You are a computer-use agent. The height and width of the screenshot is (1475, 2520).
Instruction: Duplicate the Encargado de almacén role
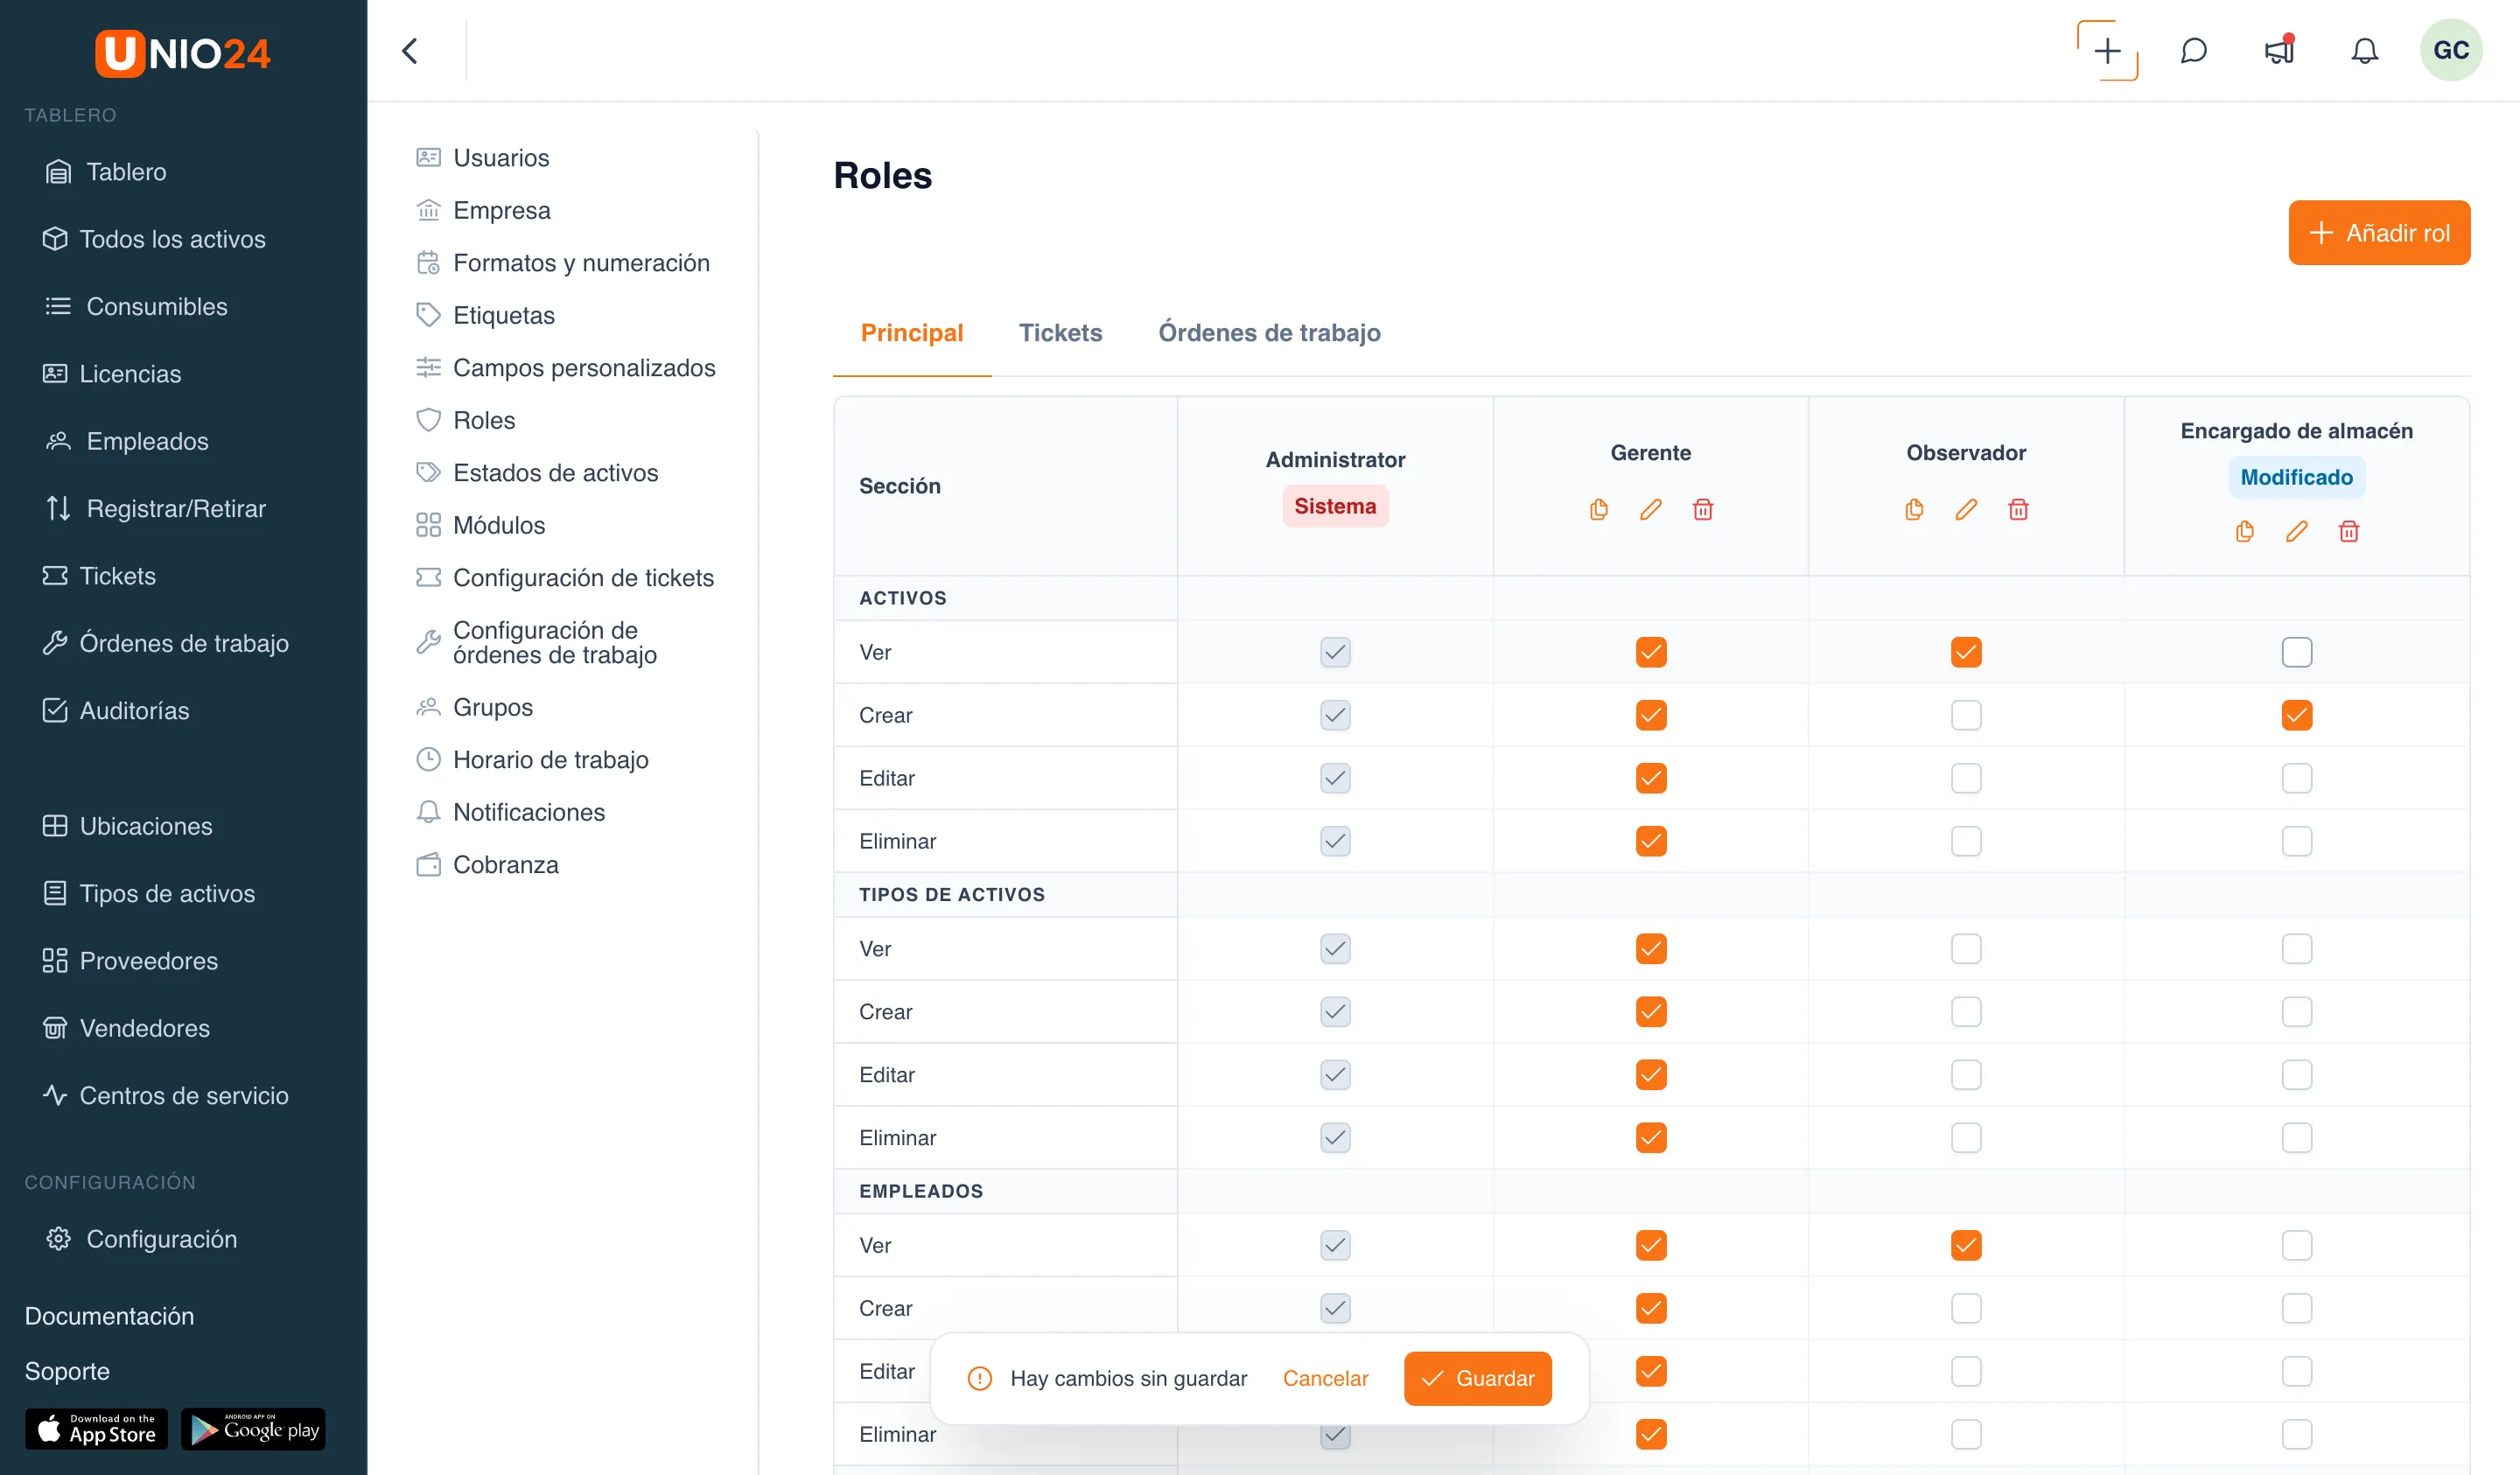(x=2245, y=531)
